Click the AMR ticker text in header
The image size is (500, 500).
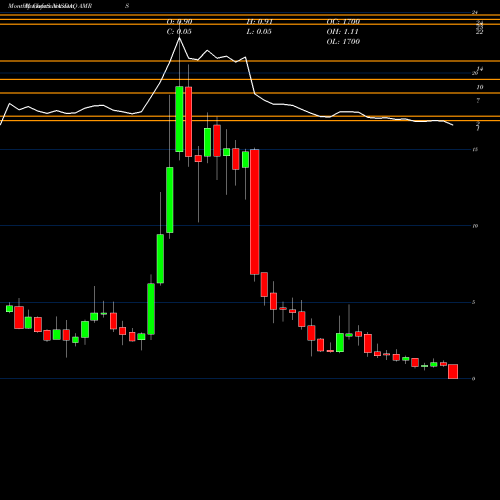click(84, 6)
